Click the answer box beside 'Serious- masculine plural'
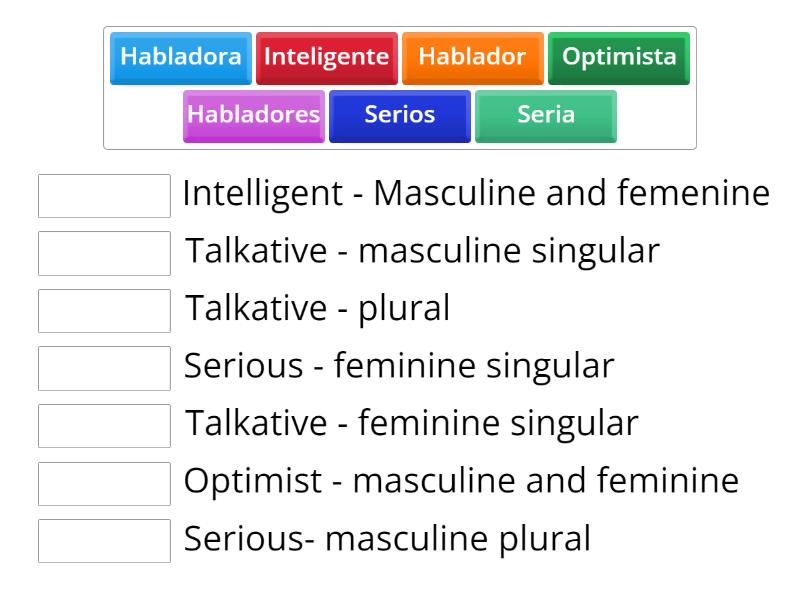 104,541
